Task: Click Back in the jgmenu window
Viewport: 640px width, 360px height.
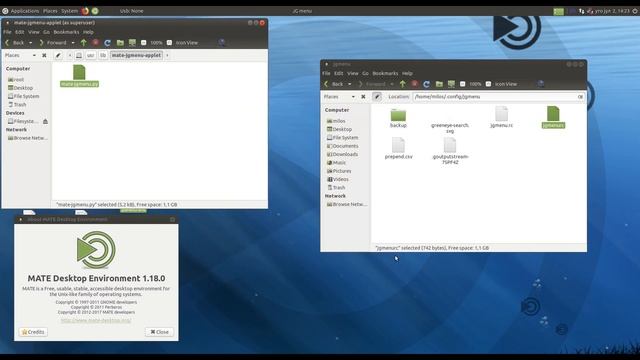Action: [x=333, y=84]
